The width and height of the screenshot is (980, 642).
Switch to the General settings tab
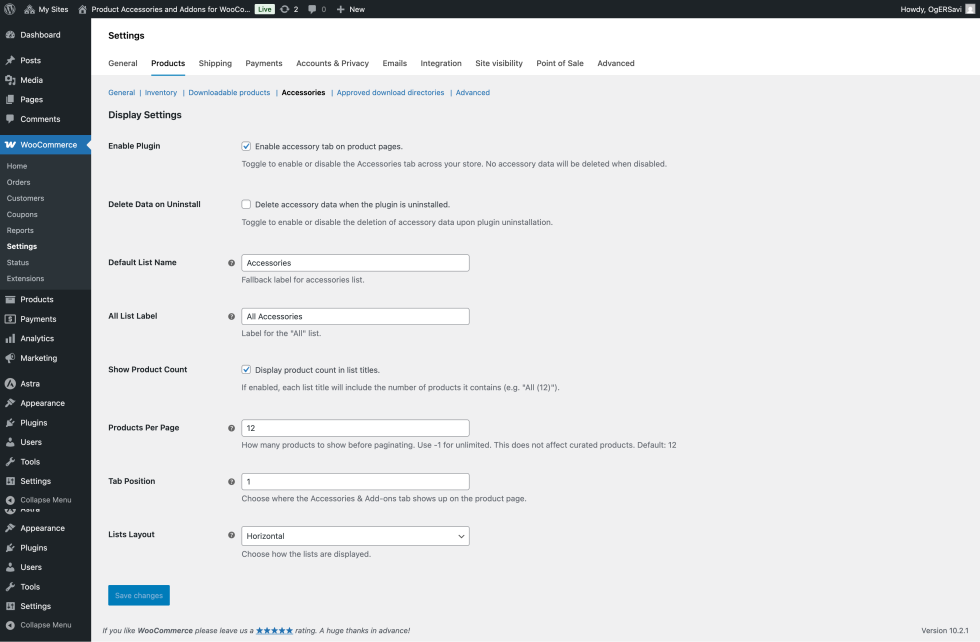[x=122, y=63]
